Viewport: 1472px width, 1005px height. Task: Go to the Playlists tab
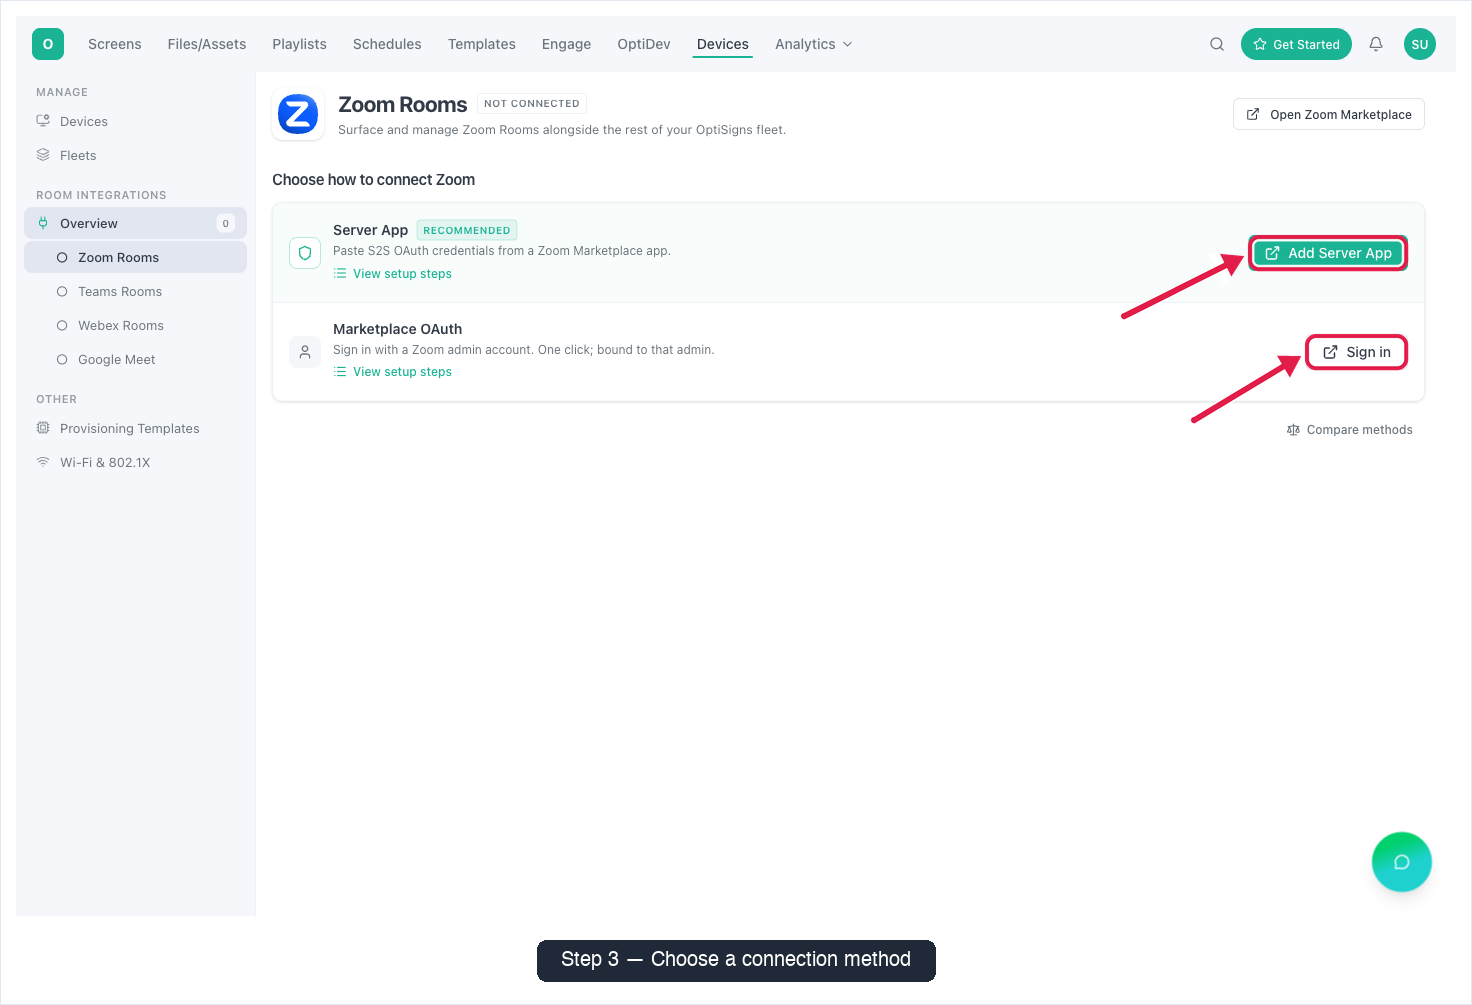300,44
